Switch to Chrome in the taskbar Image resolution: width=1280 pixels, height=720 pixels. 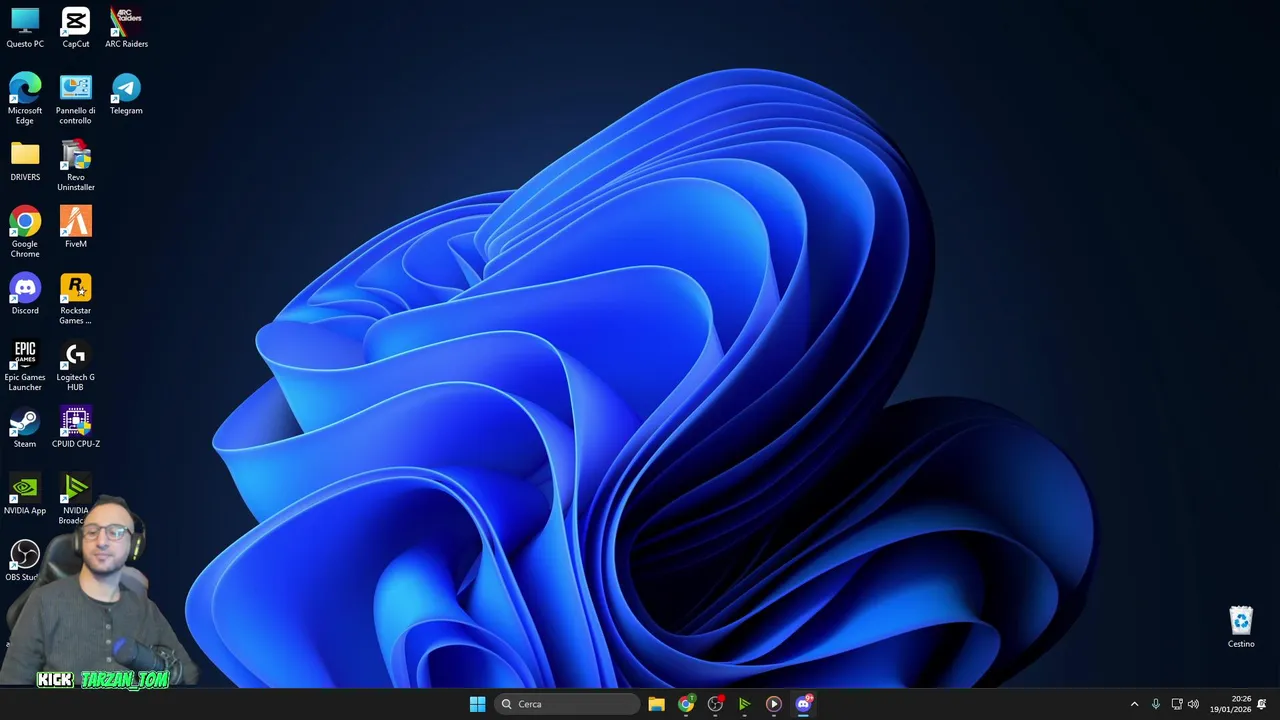tap(686, 704)
